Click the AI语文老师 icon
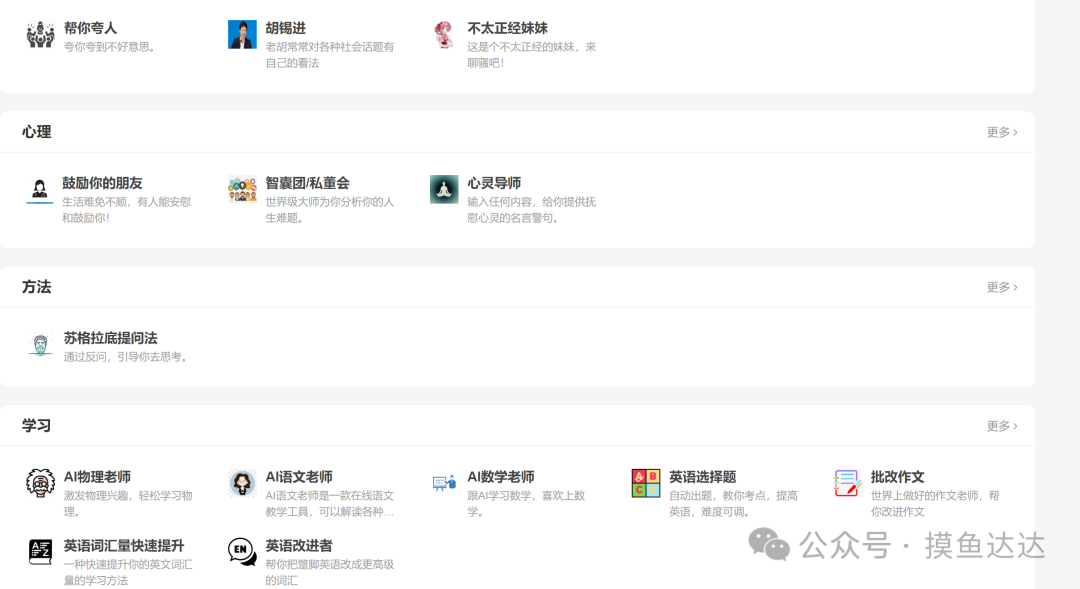Screen dimensions: 1080x589 [242, 483]
